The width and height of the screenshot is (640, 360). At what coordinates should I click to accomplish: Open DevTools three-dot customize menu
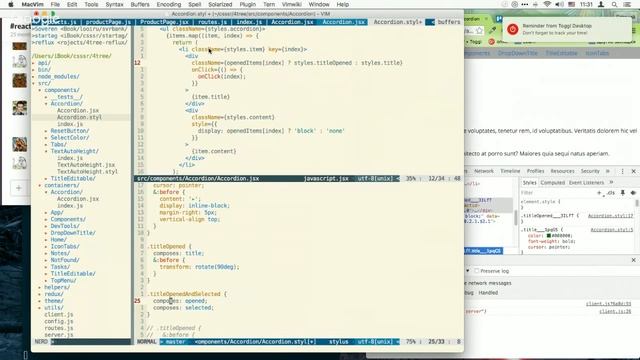click(x=622, y=171)
